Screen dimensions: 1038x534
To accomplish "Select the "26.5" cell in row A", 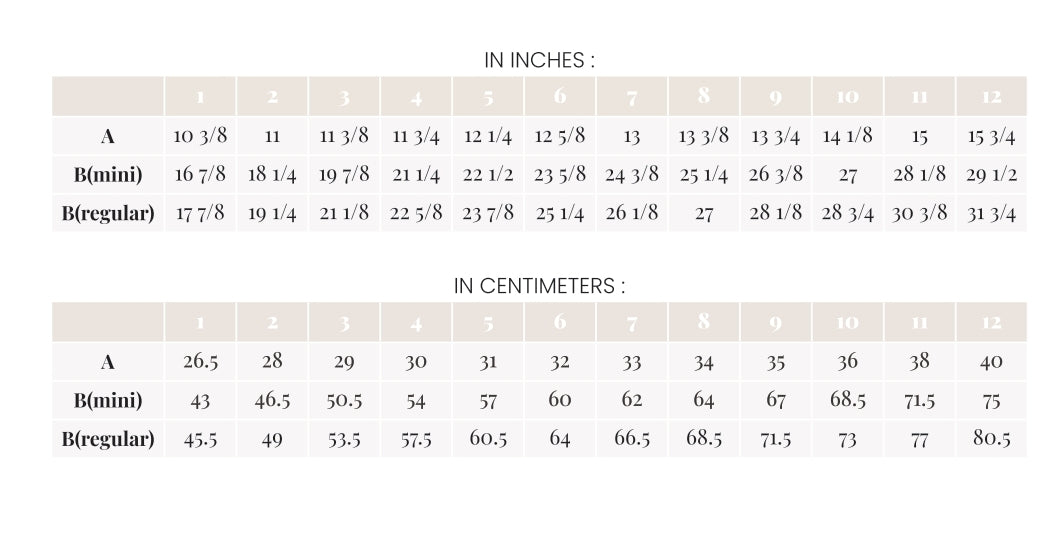I will click(x=201, y=362).
